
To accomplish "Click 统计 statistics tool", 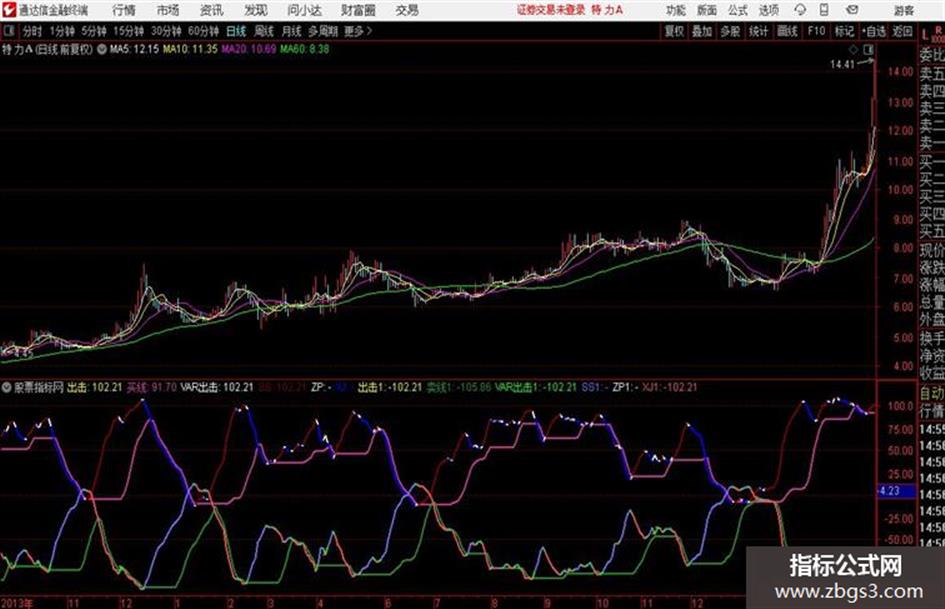I will point(758,31).
